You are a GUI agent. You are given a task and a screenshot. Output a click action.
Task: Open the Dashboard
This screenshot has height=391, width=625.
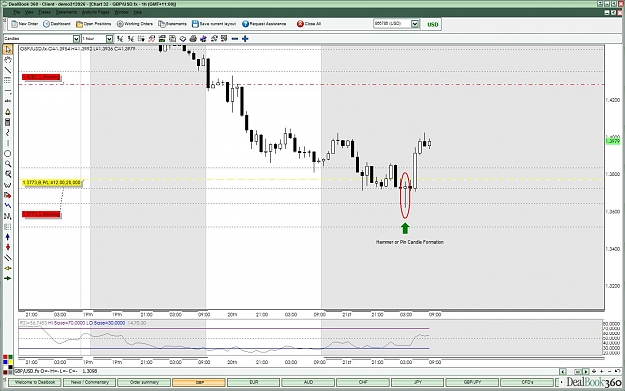coord(57,24)
